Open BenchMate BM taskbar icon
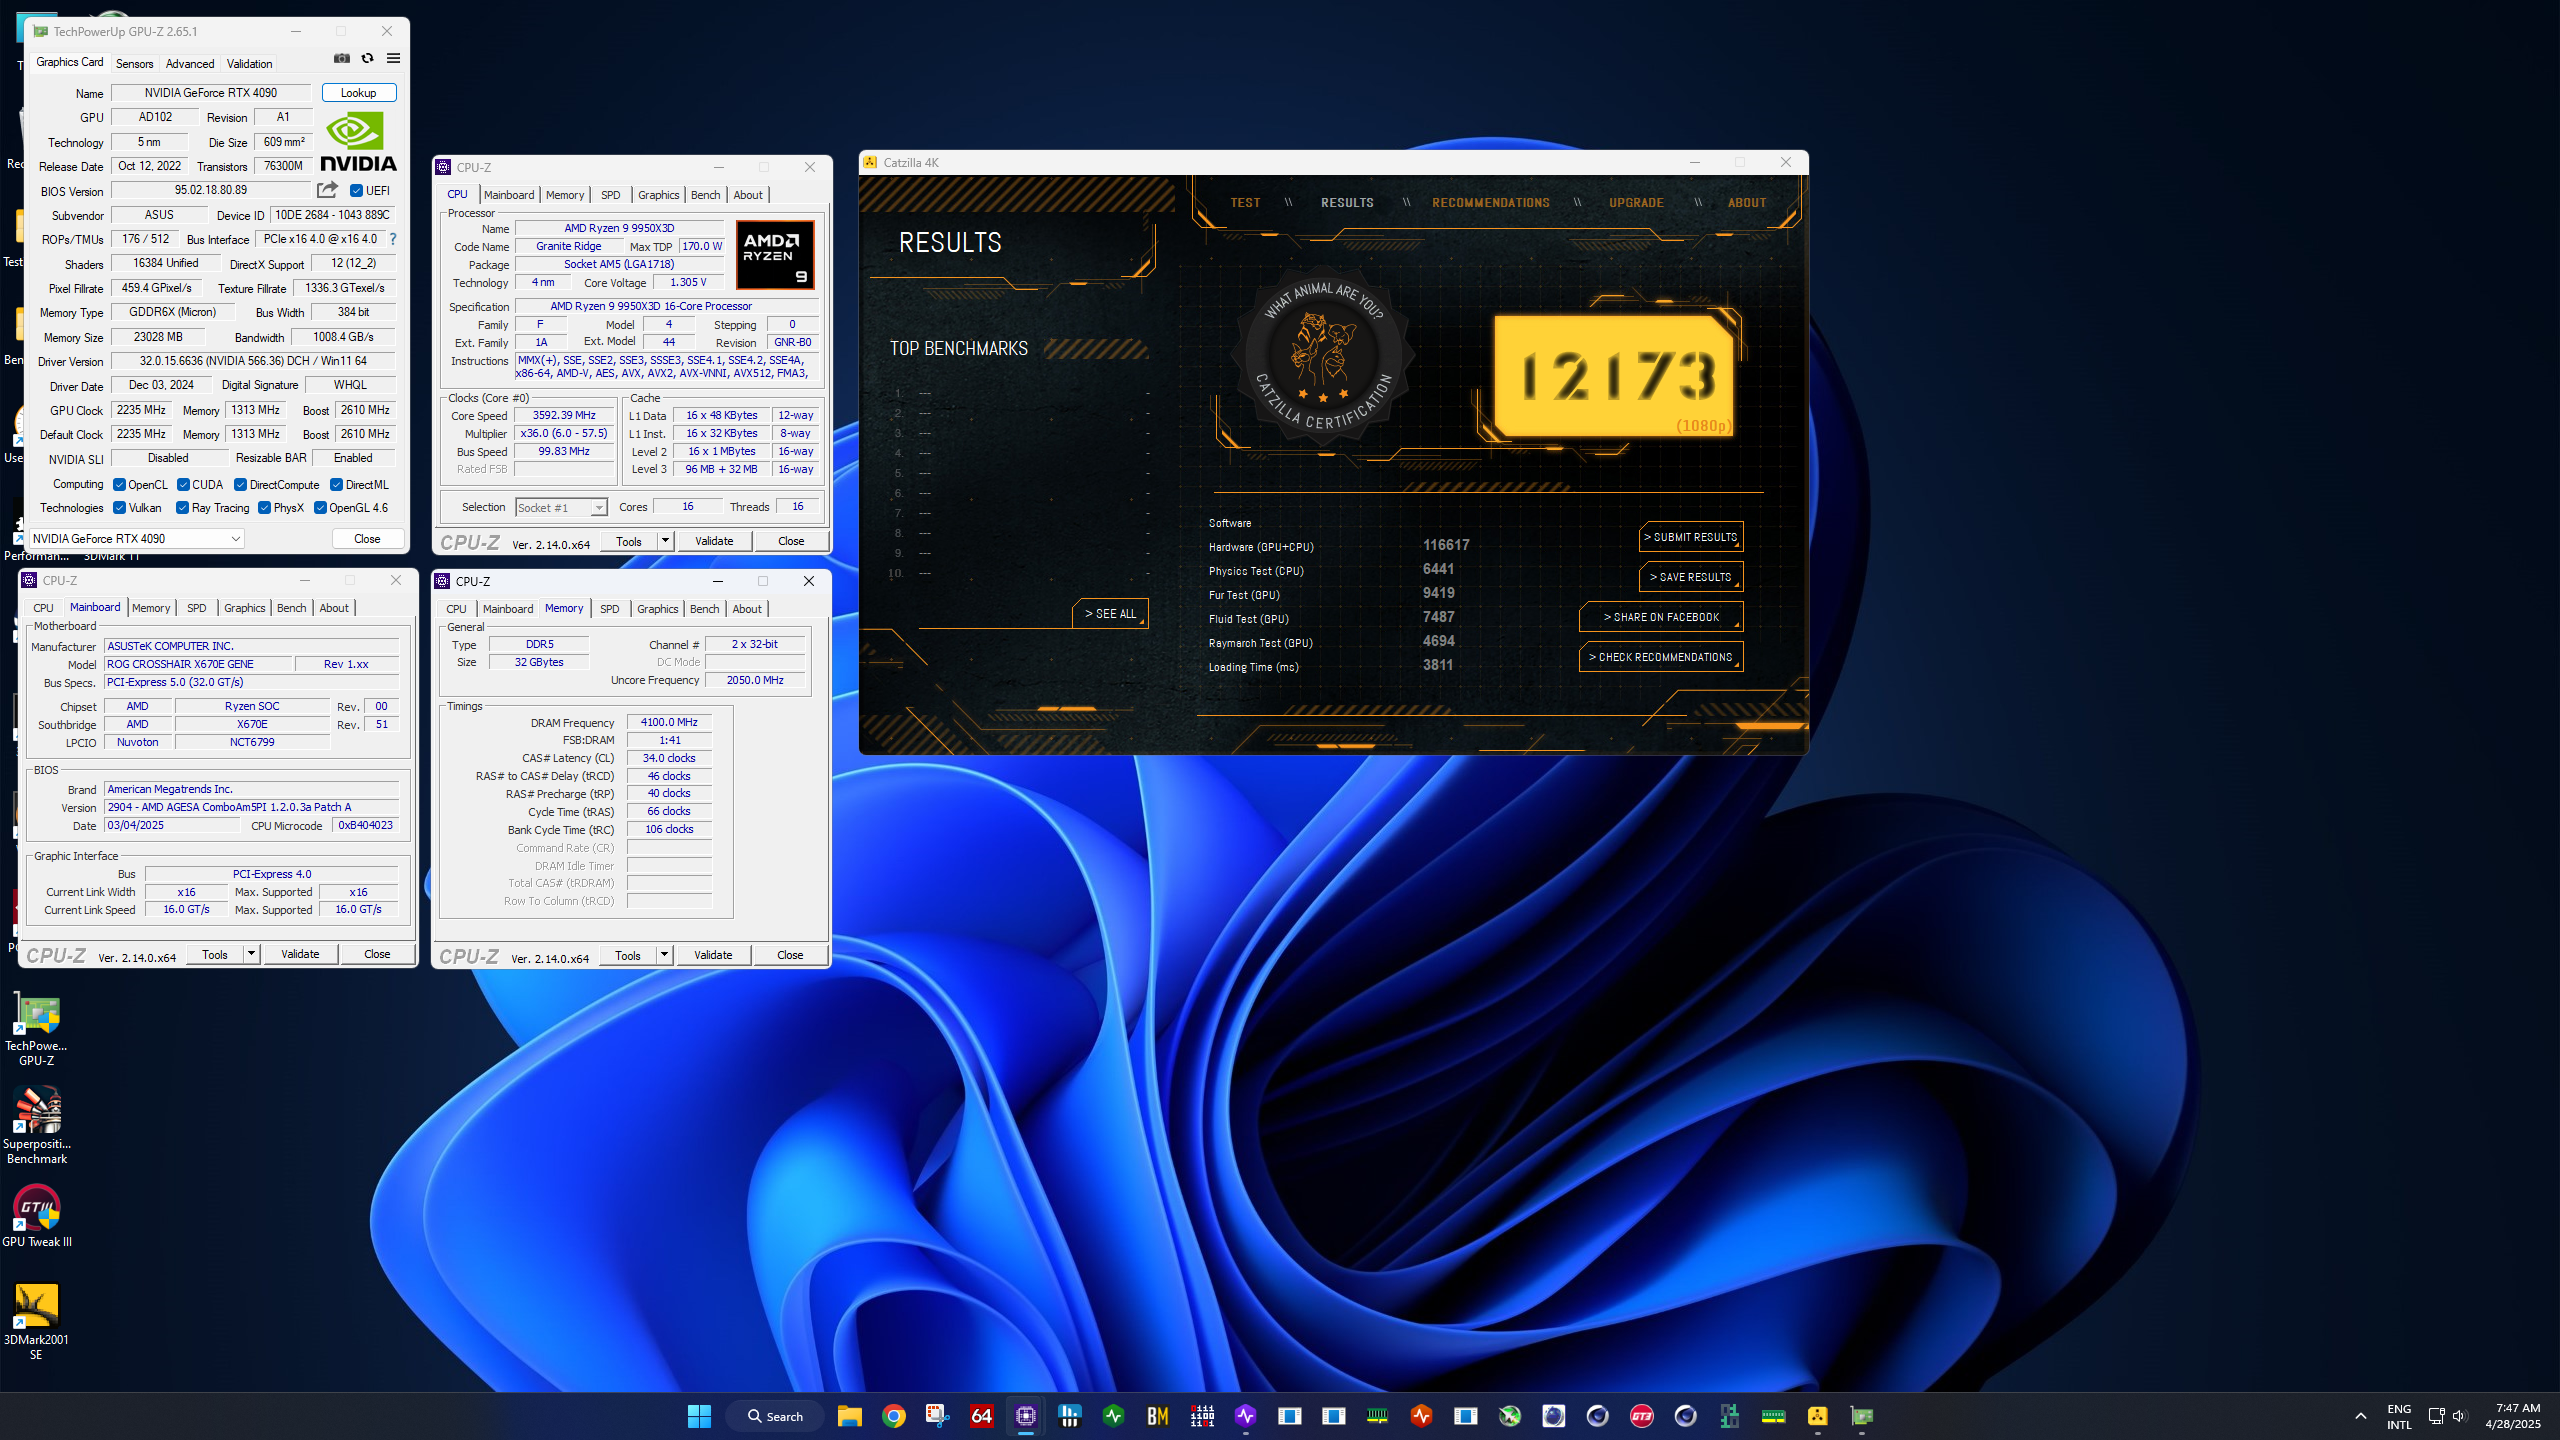The height and width of the screenshot is (1440, 2560). 1157,1416
